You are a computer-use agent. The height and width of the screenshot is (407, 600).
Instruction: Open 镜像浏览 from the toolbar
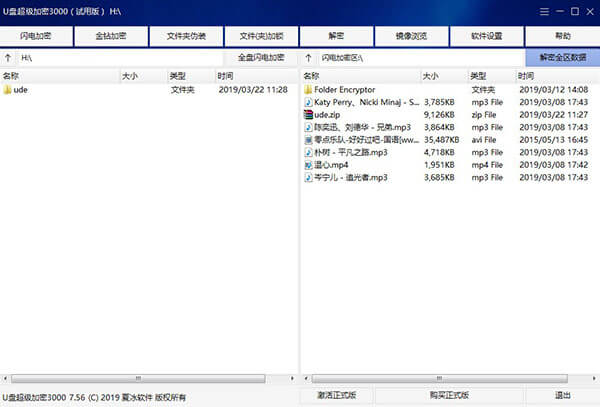click(x=412, y=36)
